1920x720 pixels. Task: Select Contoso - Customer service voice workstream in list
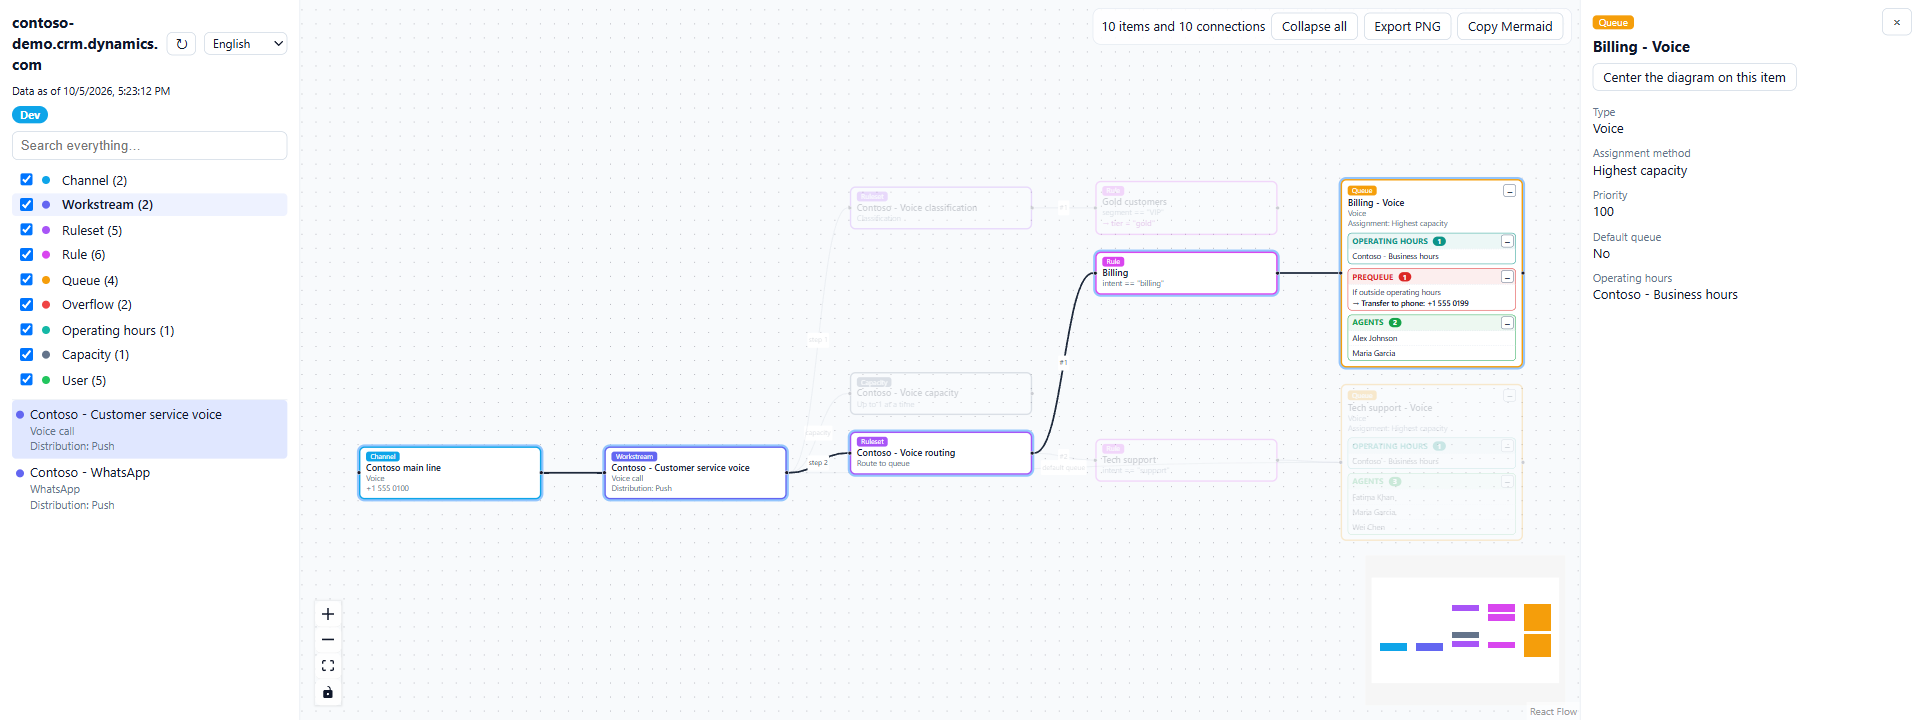[x=150, y=430]
